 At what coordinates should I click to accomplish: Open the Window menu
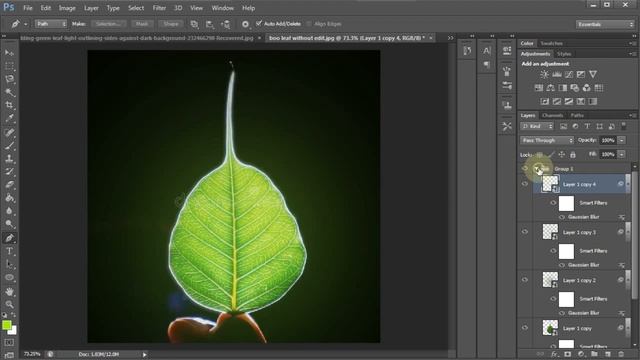point(222,8)
